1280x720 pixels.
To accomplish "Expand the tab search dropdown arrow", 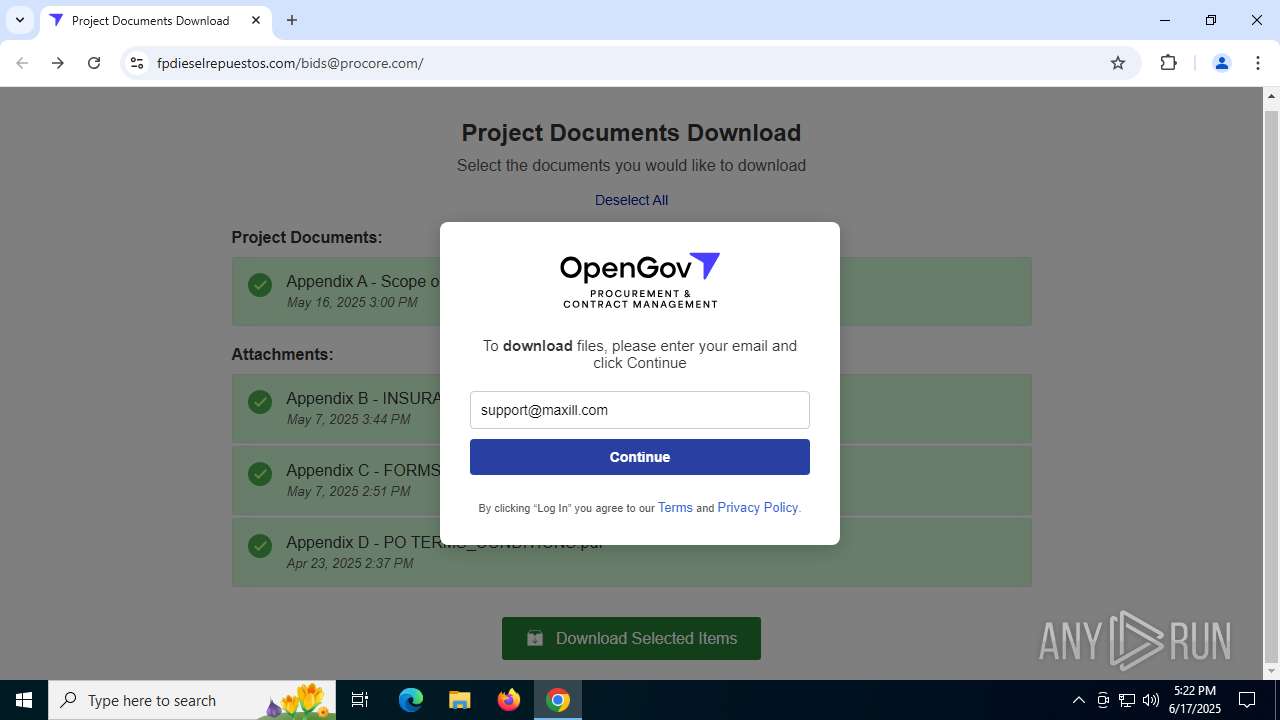I will tap(19, 20).
